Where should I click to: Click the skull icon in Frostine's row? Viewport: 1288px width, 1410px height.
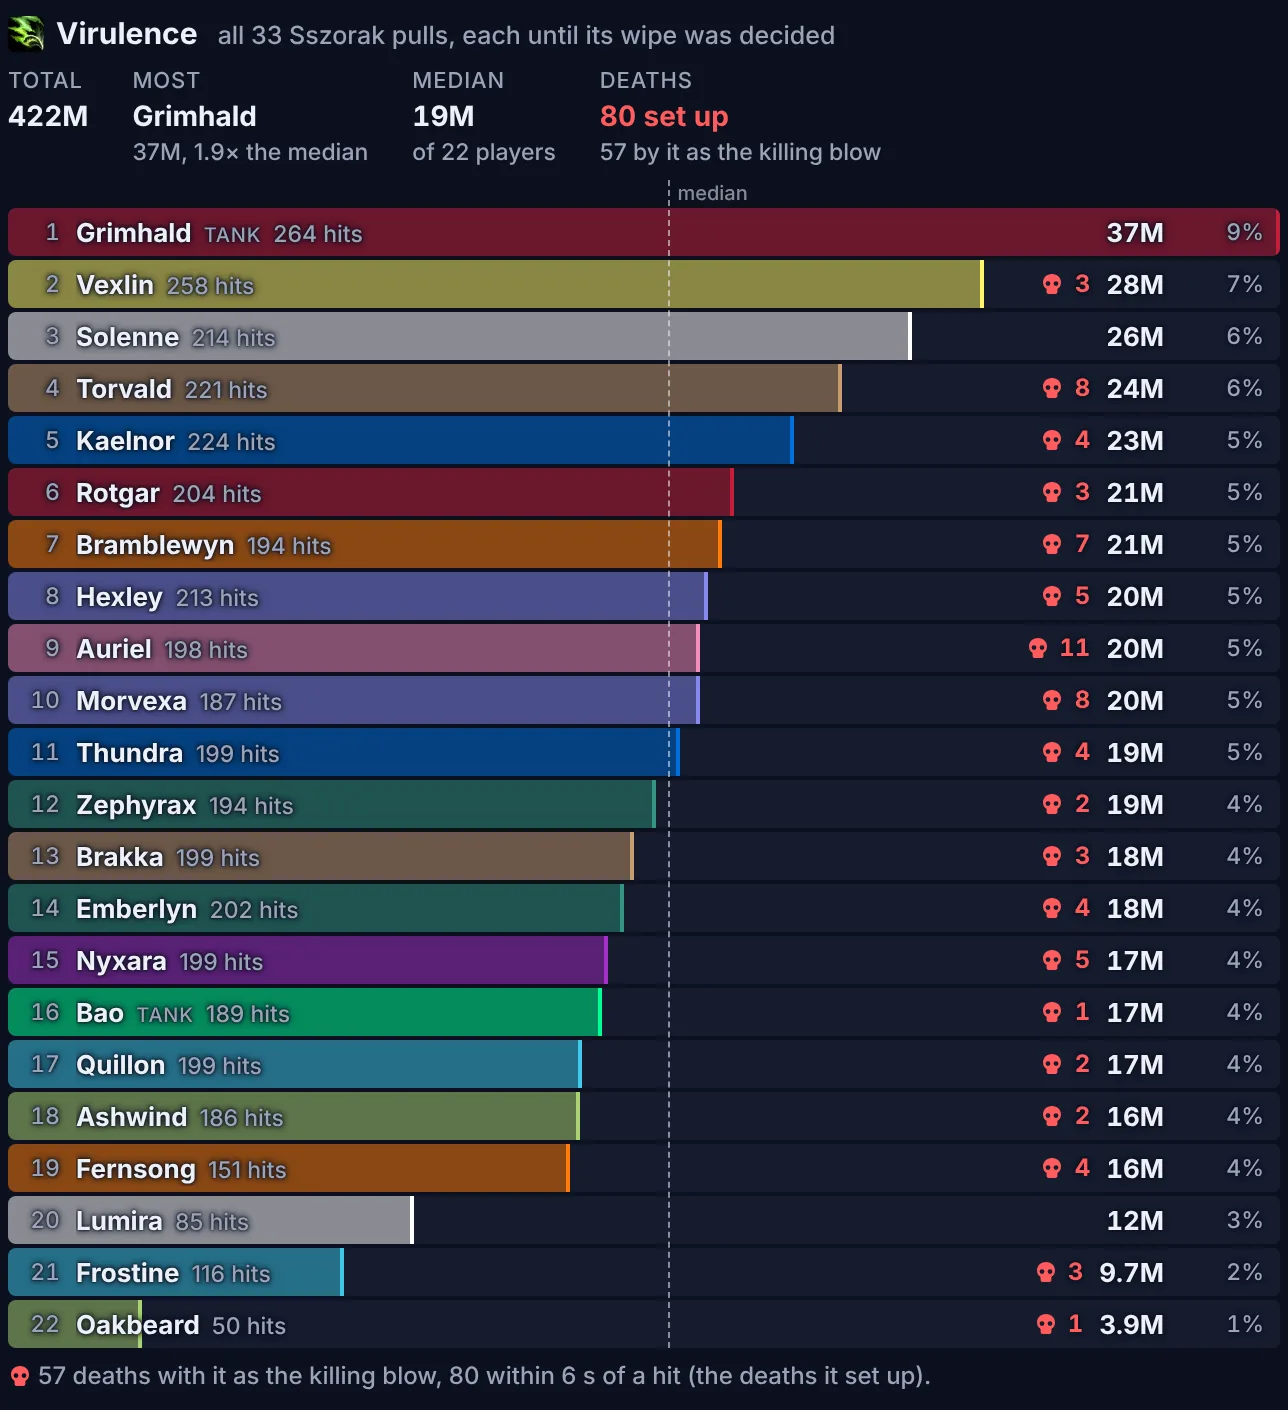click(x=1046, y=1272)
